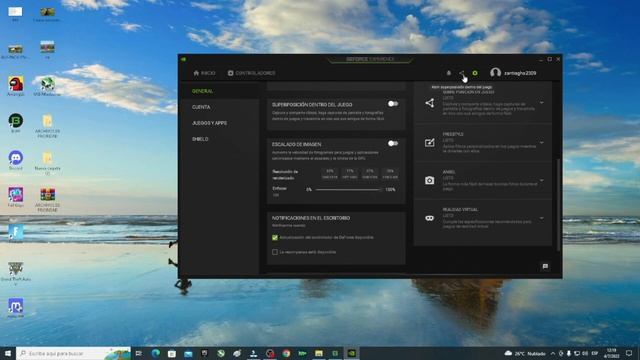Open Task View from the taskbar
Image resolution: width=640 pixels, height=360 pixels.
click(x=139, y=353)
